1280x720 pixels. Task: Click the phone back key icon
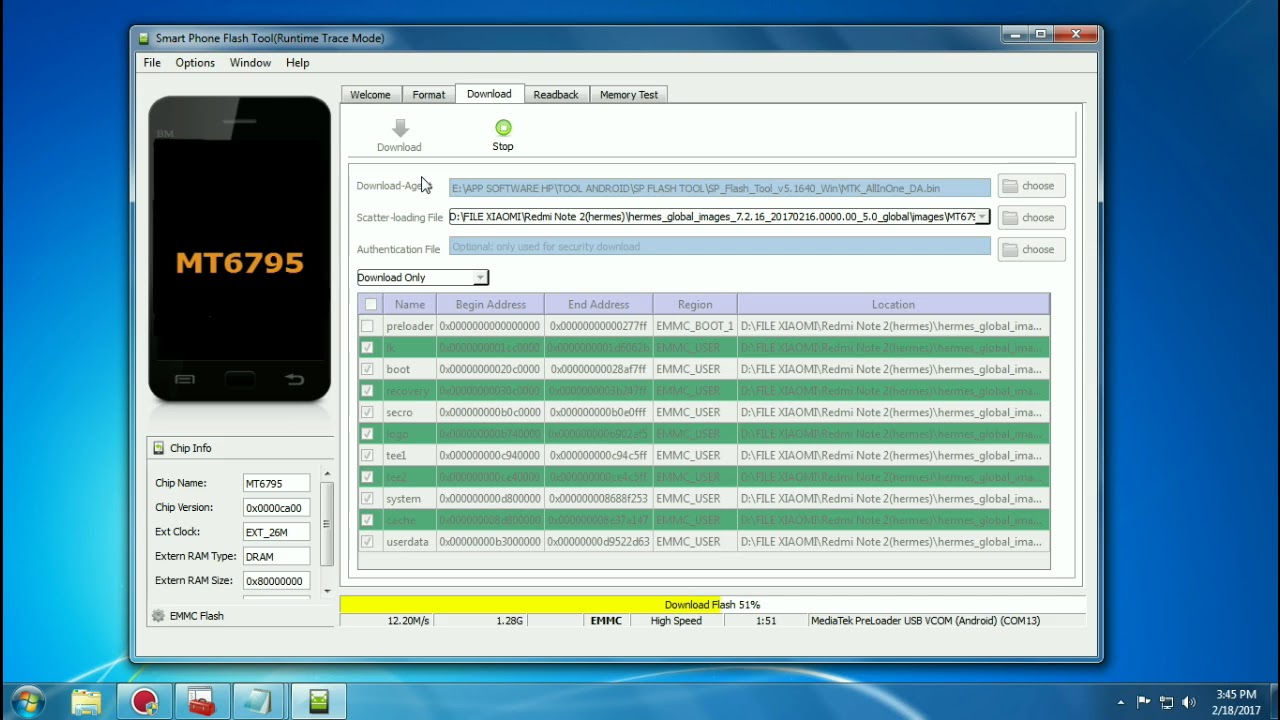click(x=295, y=379)
